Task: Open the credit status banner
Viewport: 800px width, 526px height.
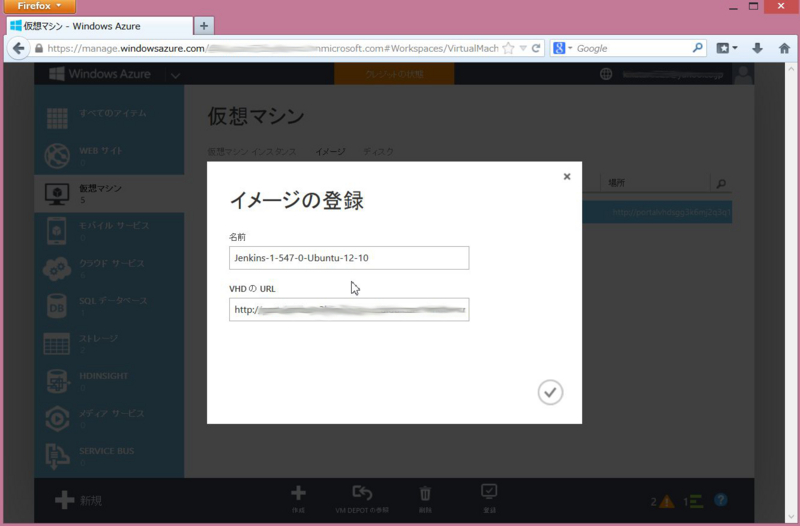Action: 394,74
